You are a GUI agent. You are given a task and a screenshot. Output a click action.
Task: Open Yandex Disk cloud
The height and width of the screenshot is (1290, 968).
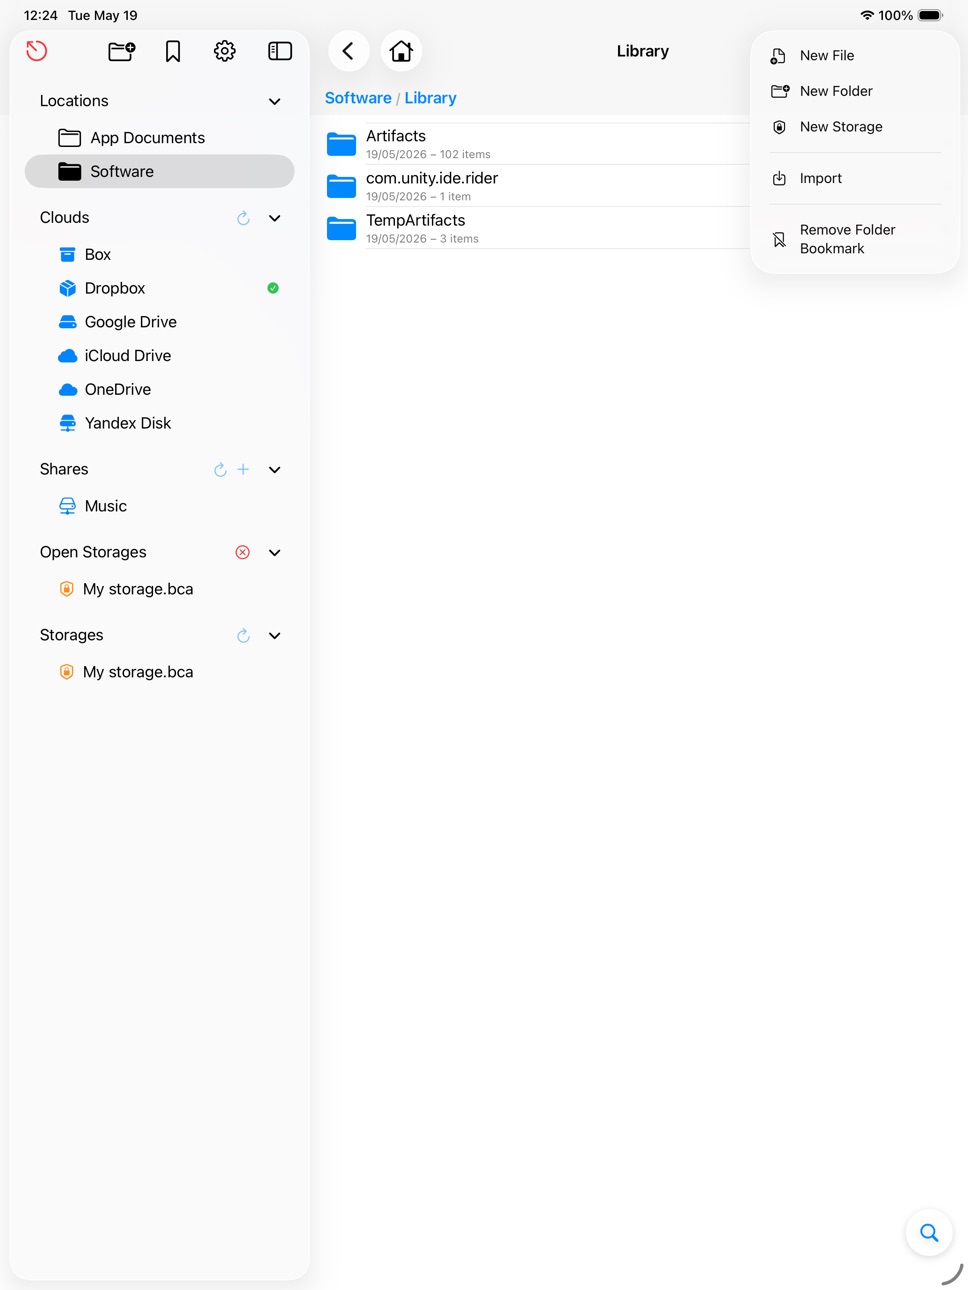pos(159,423)
